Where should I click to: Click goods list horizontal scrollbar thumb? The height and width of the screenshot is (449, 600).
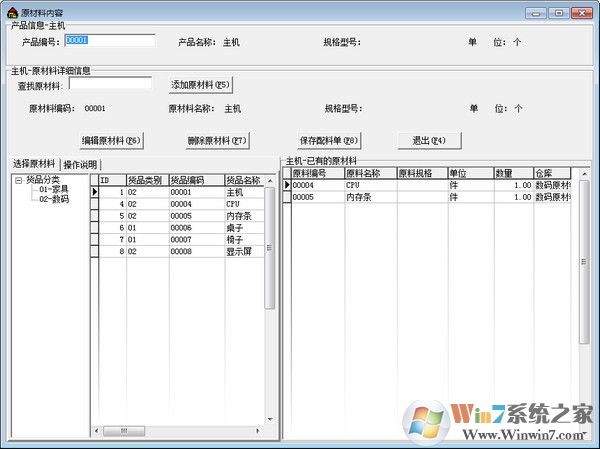pos(124,431)
